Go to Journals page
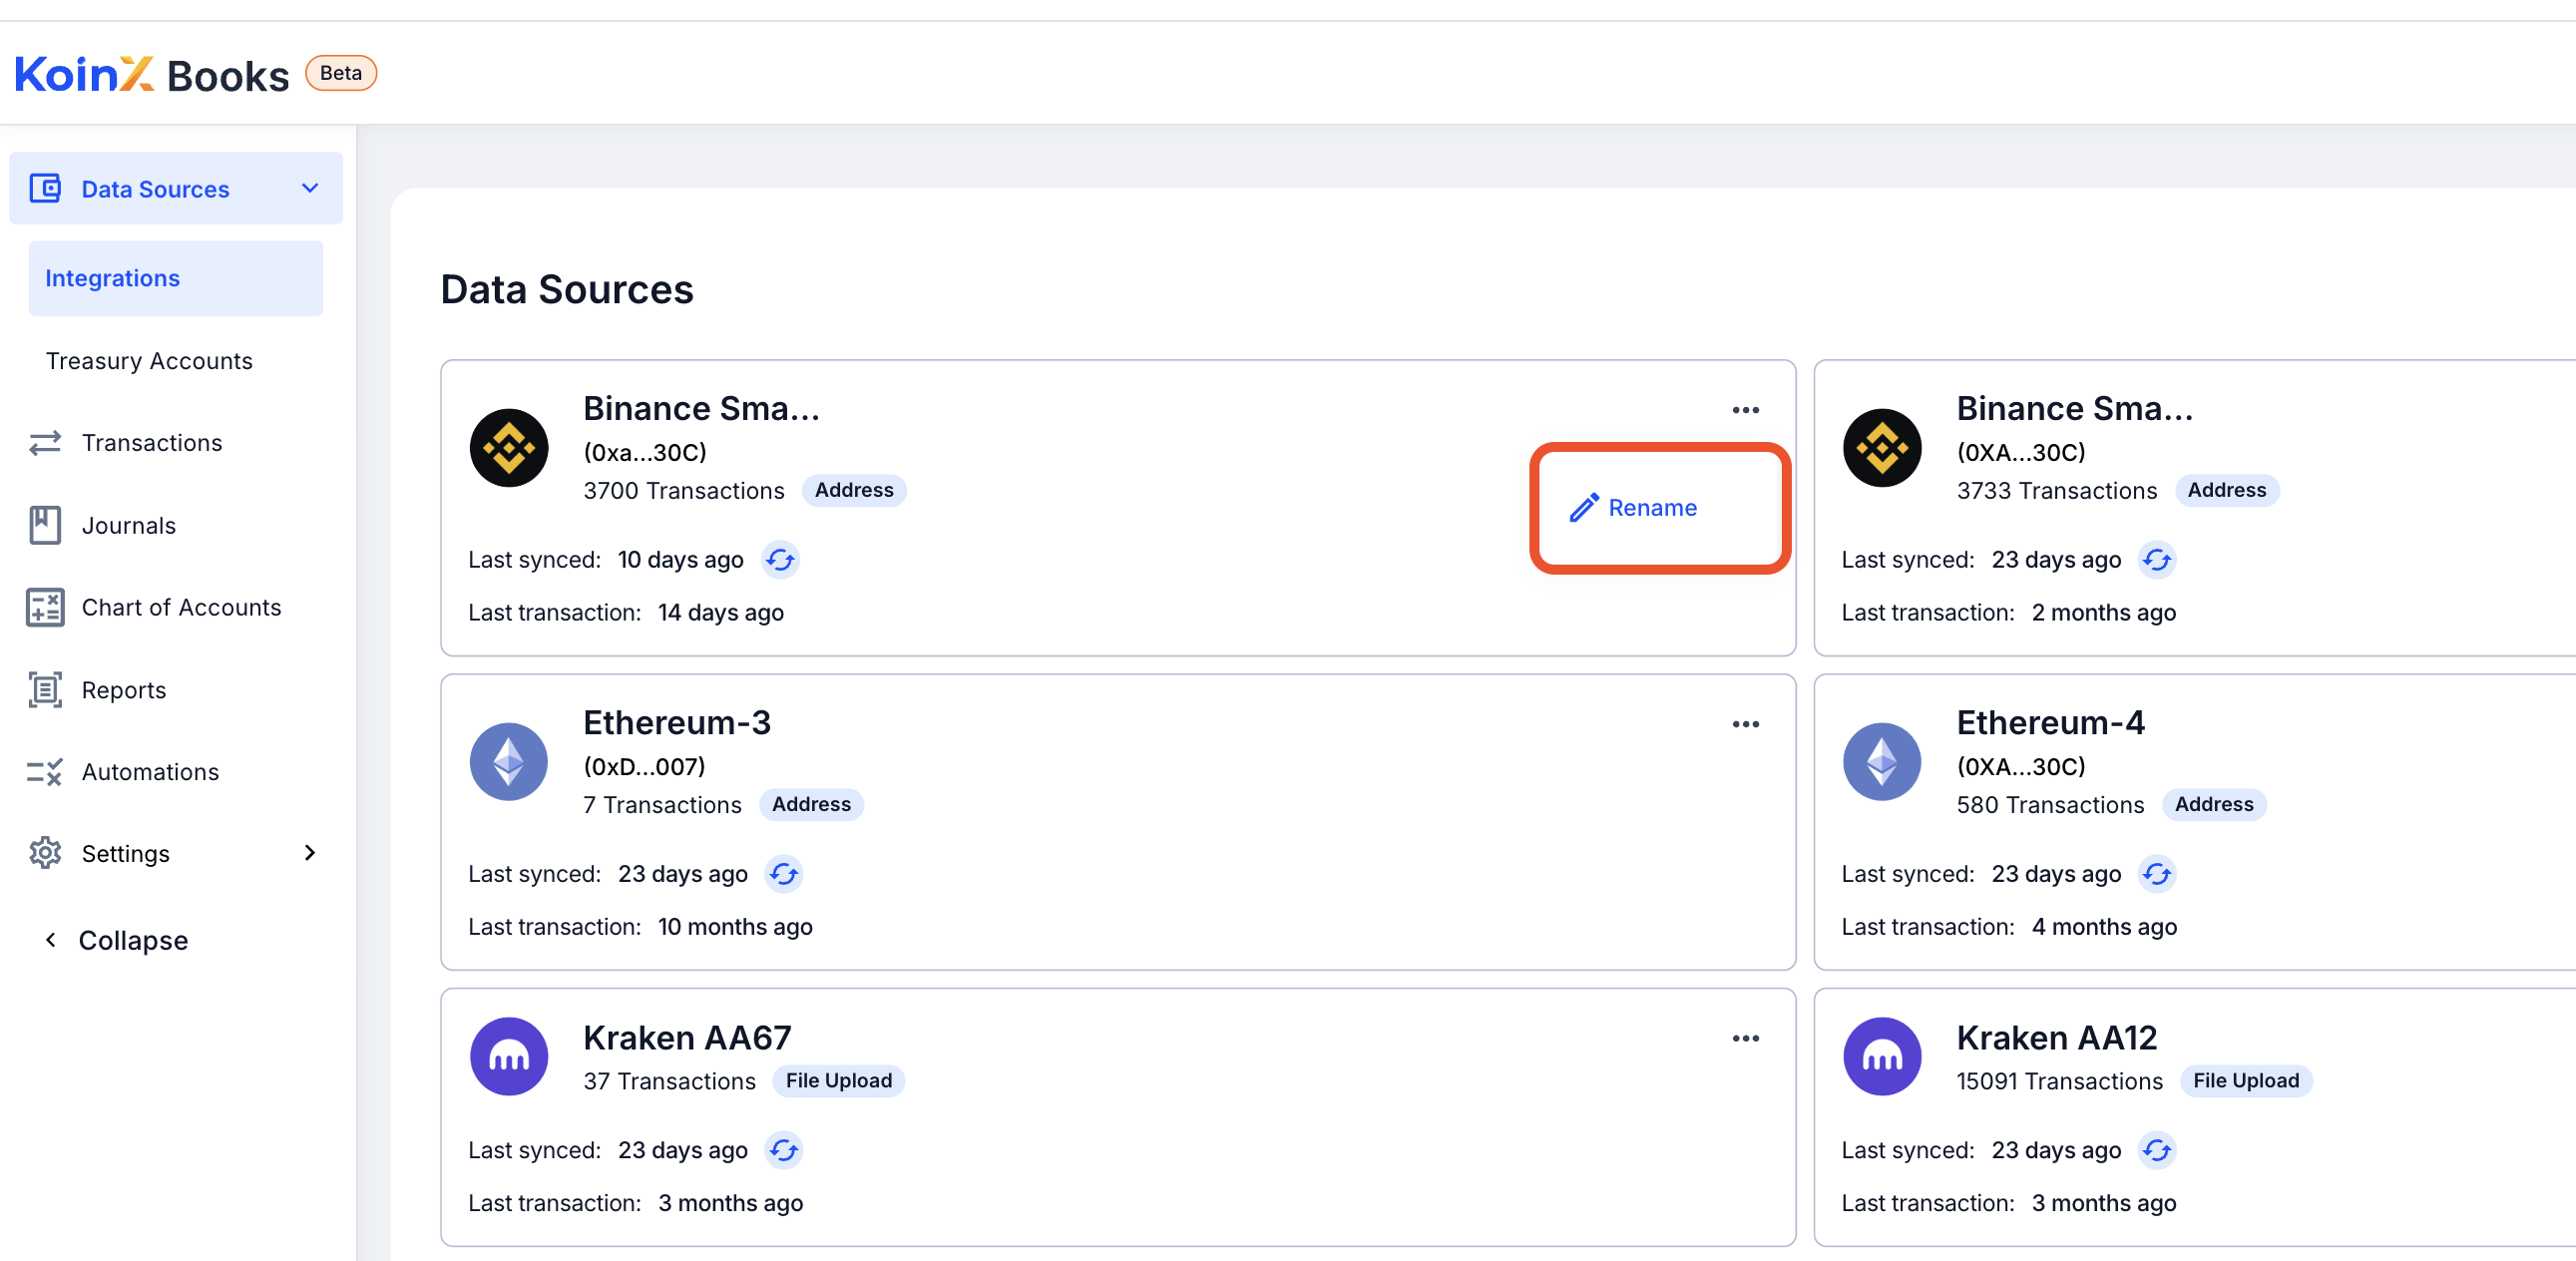Viewport: 2576px width, 1261px height. point(129,525)
